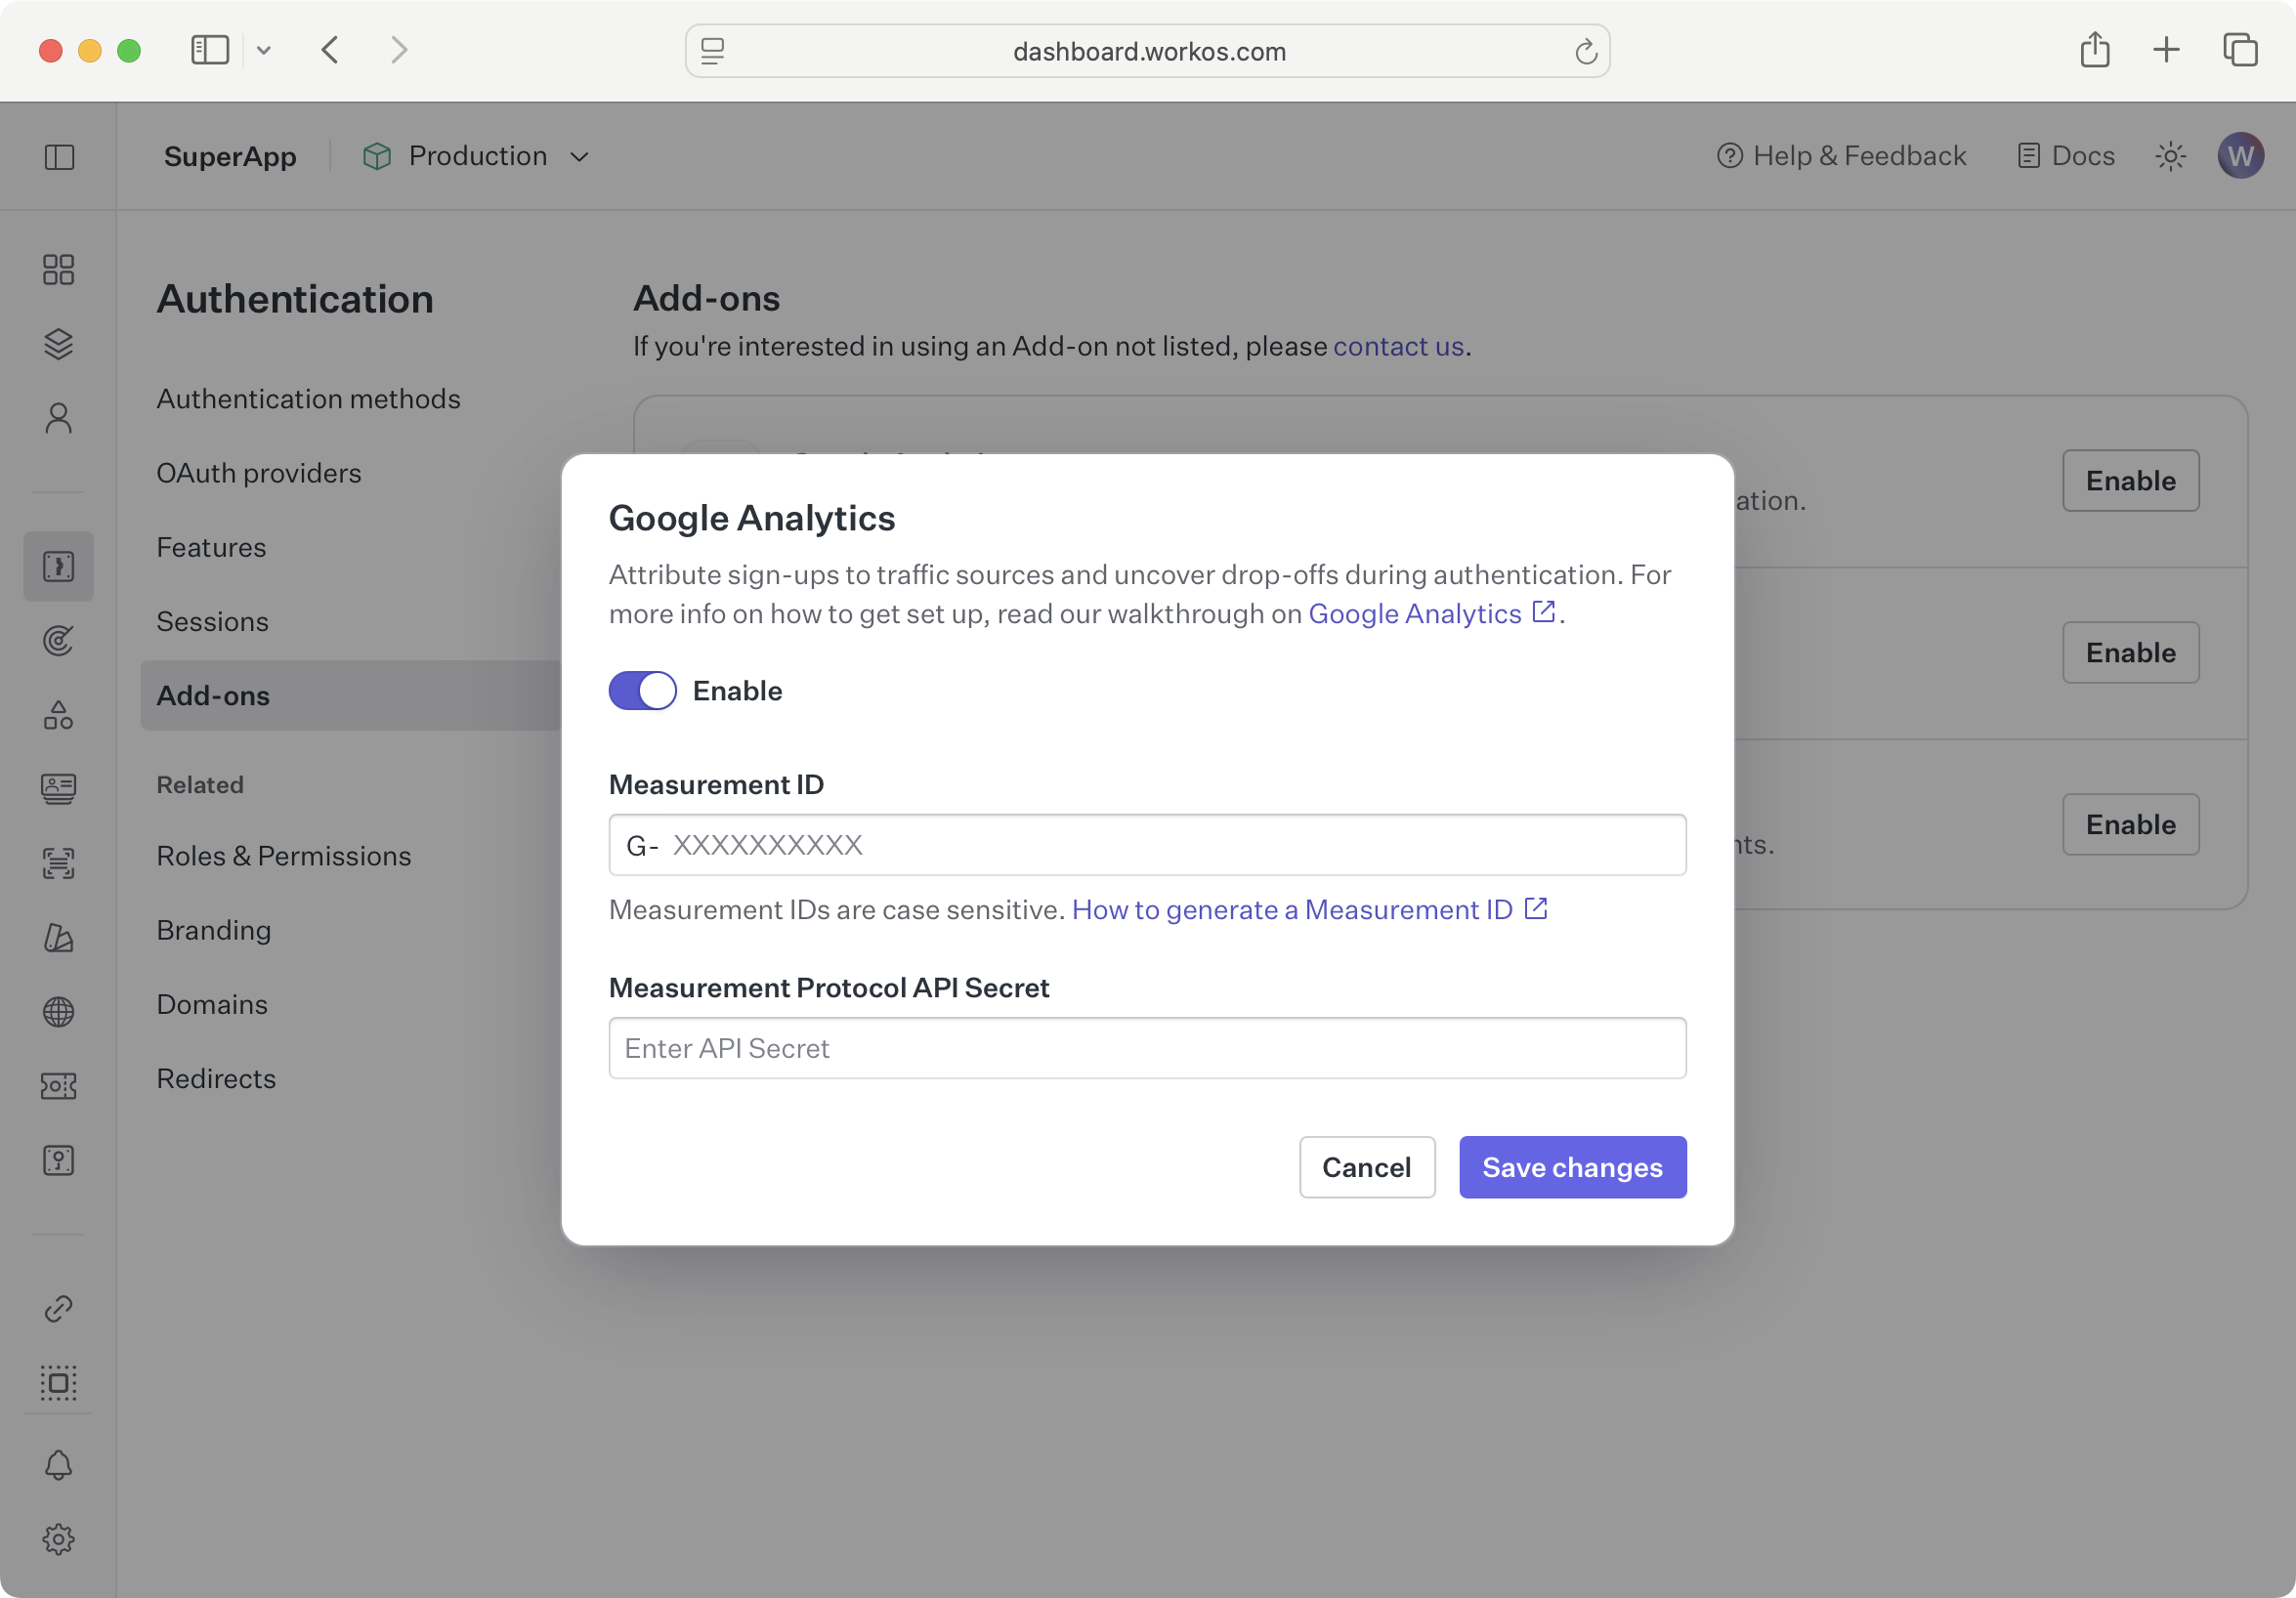The image size is (2296, 1598).
Task: Follow the How to generate a Measurement ID link
Action: [1290, 910]
